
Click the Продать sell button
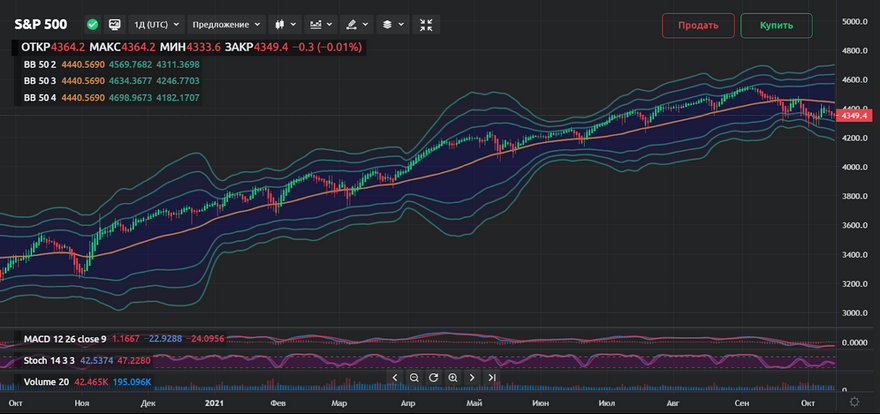(698, 25)
